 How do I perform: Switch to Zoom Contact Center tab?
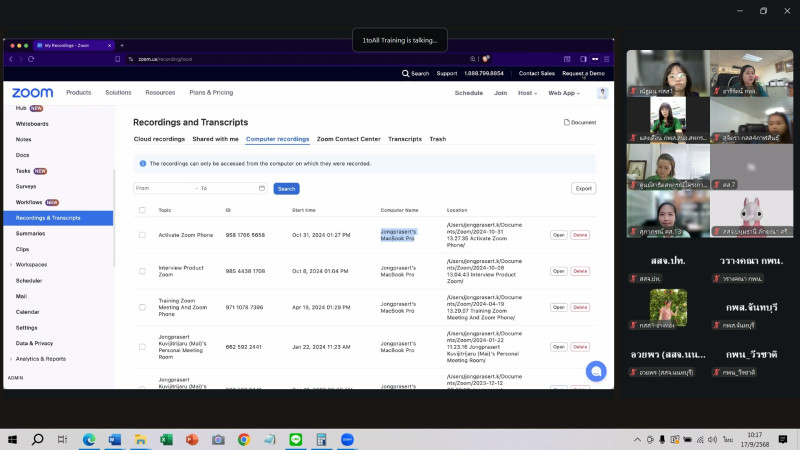coord(348,139)
